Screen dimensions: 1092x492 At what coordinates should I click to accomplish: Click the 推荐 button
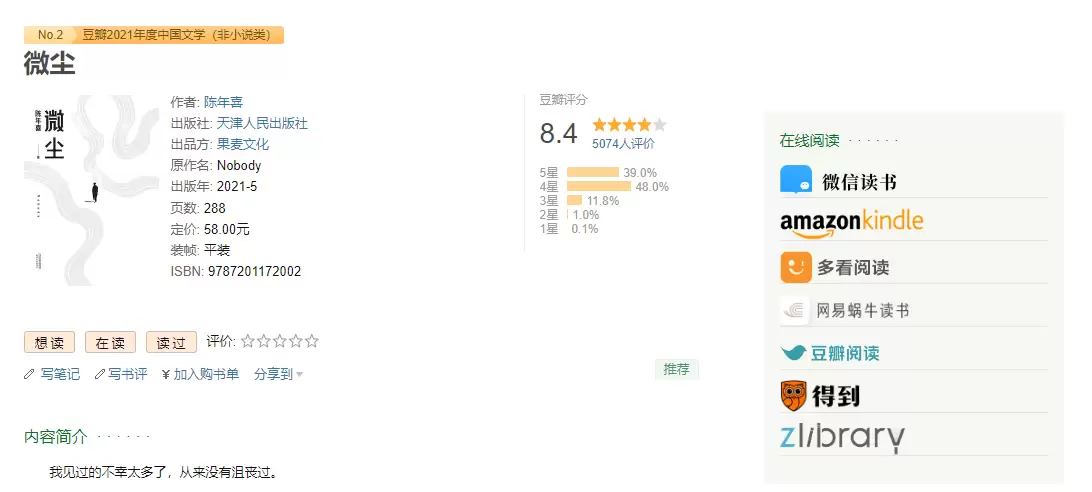(x=676, y=369)
